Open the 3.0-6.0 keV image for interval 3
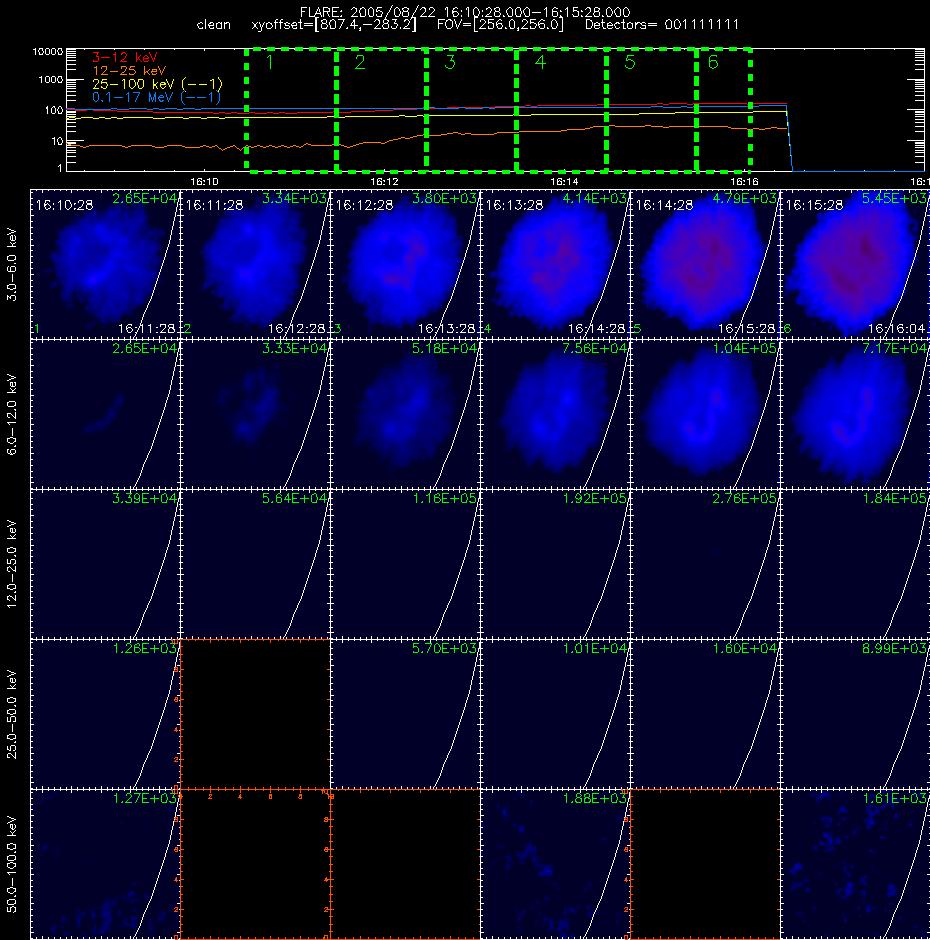Viewport: 930px width, 940px height. [x=405, y=264]
